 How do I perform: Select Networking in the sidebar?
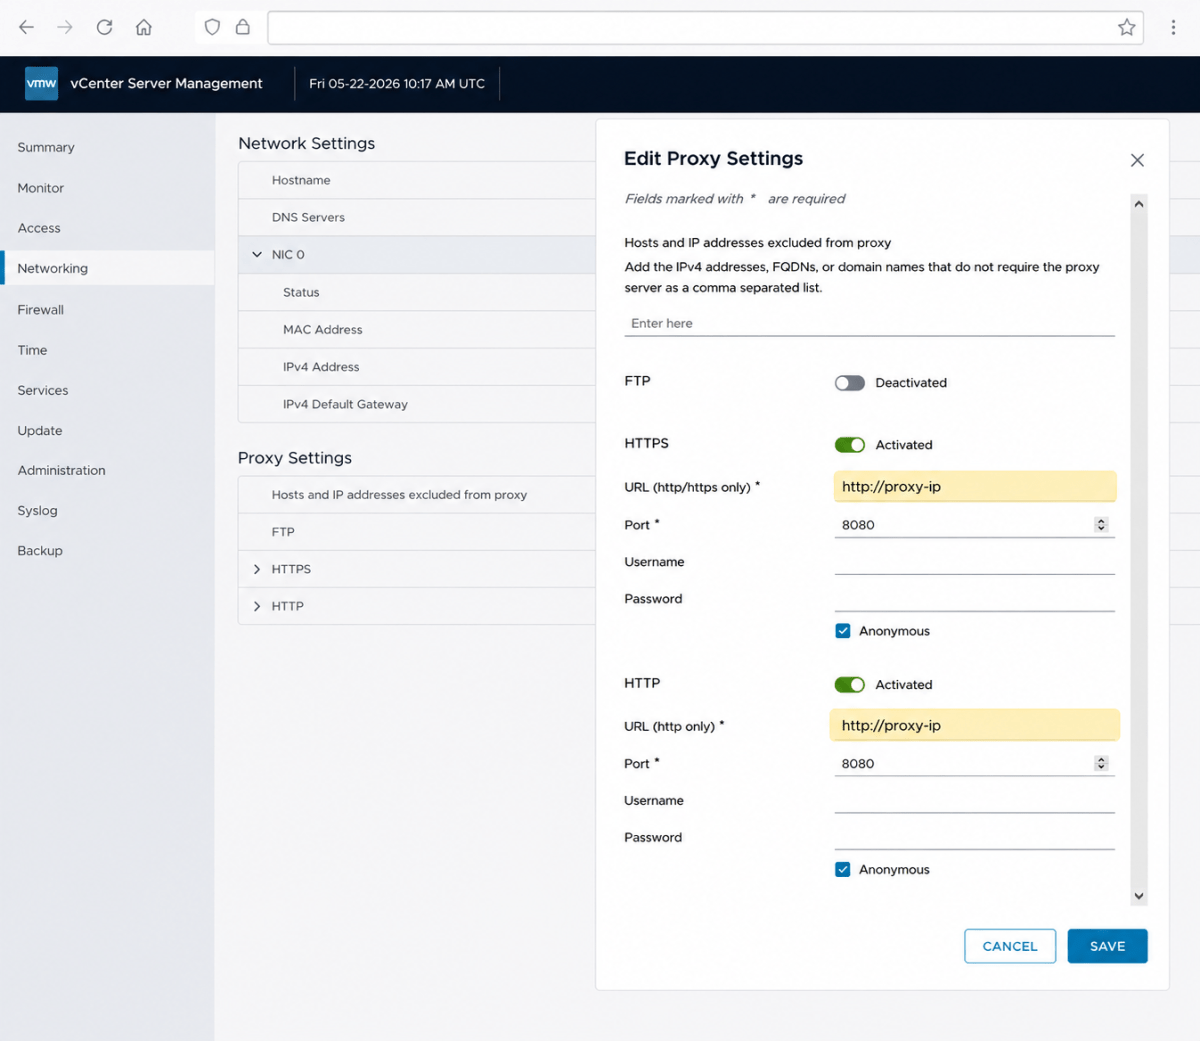point(107,268)
